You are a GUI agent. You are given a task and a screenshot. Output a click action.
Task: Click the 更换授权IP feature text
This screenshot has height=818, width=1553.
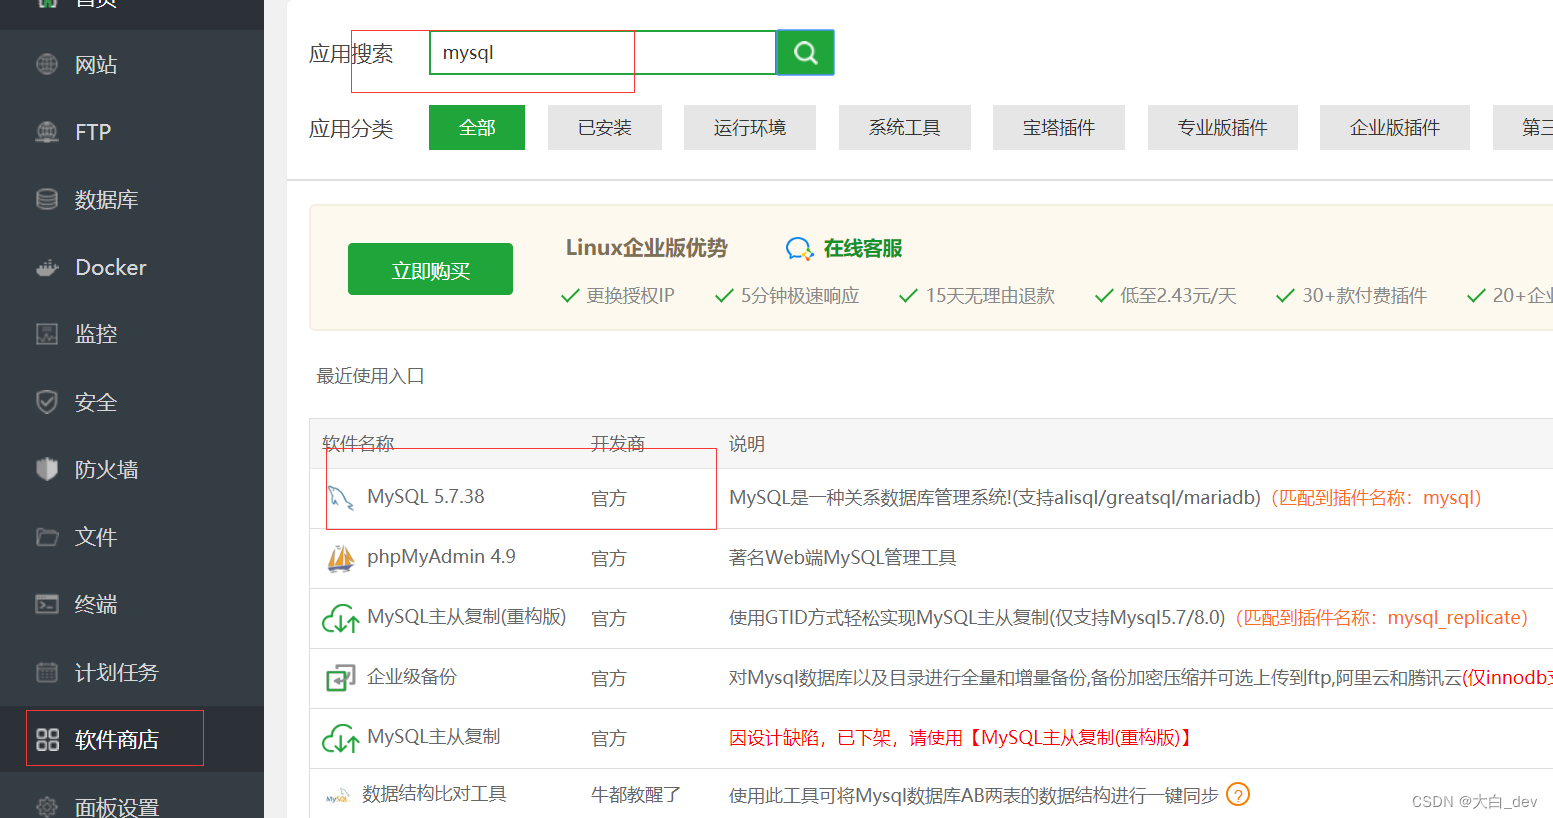click(x=630, y=296)
